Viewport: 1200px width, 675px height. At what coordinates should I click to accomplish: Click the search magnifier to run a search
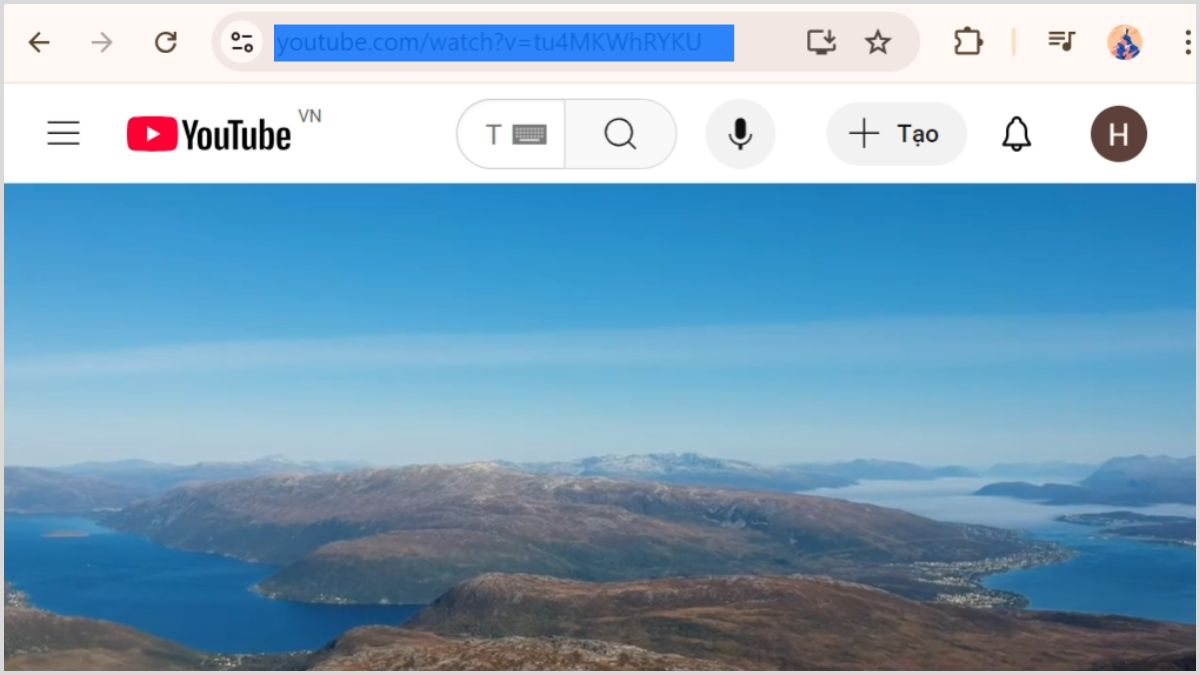[x=621, y=133]
